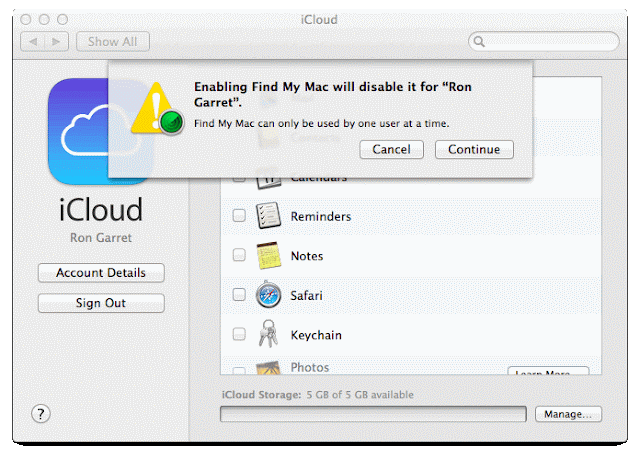This screenshot has height=460, width=640.
Task: Select the Keychain label
Action: (316, 336)
